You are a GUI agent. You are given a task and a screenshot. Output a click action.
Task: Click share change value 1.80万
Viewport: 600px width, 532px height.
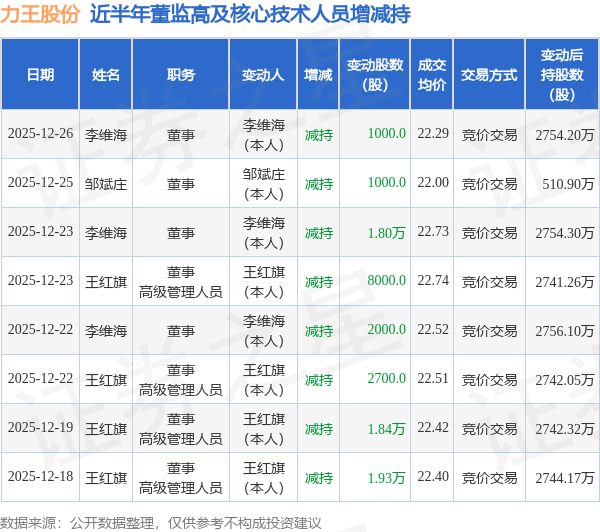[x=386, y=233]
